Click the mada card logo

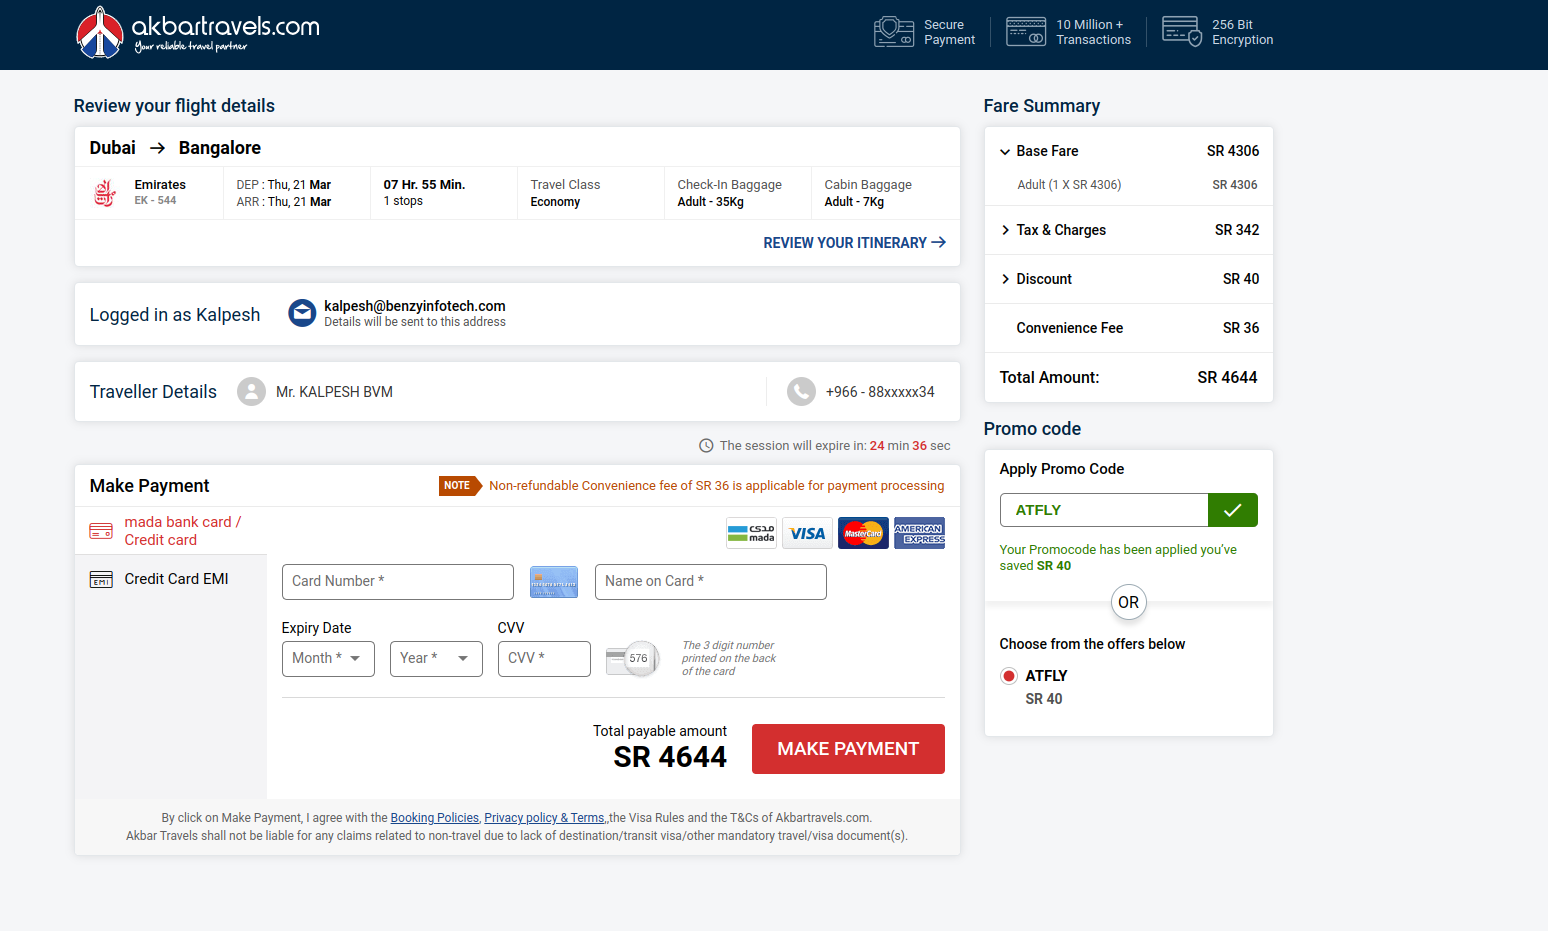point(751,534)
